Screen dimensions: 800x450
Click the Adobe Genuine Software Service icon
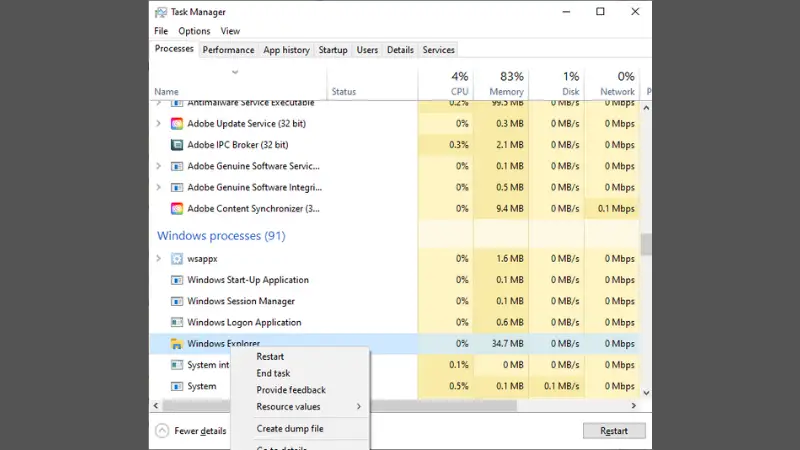tap(177, 166)
